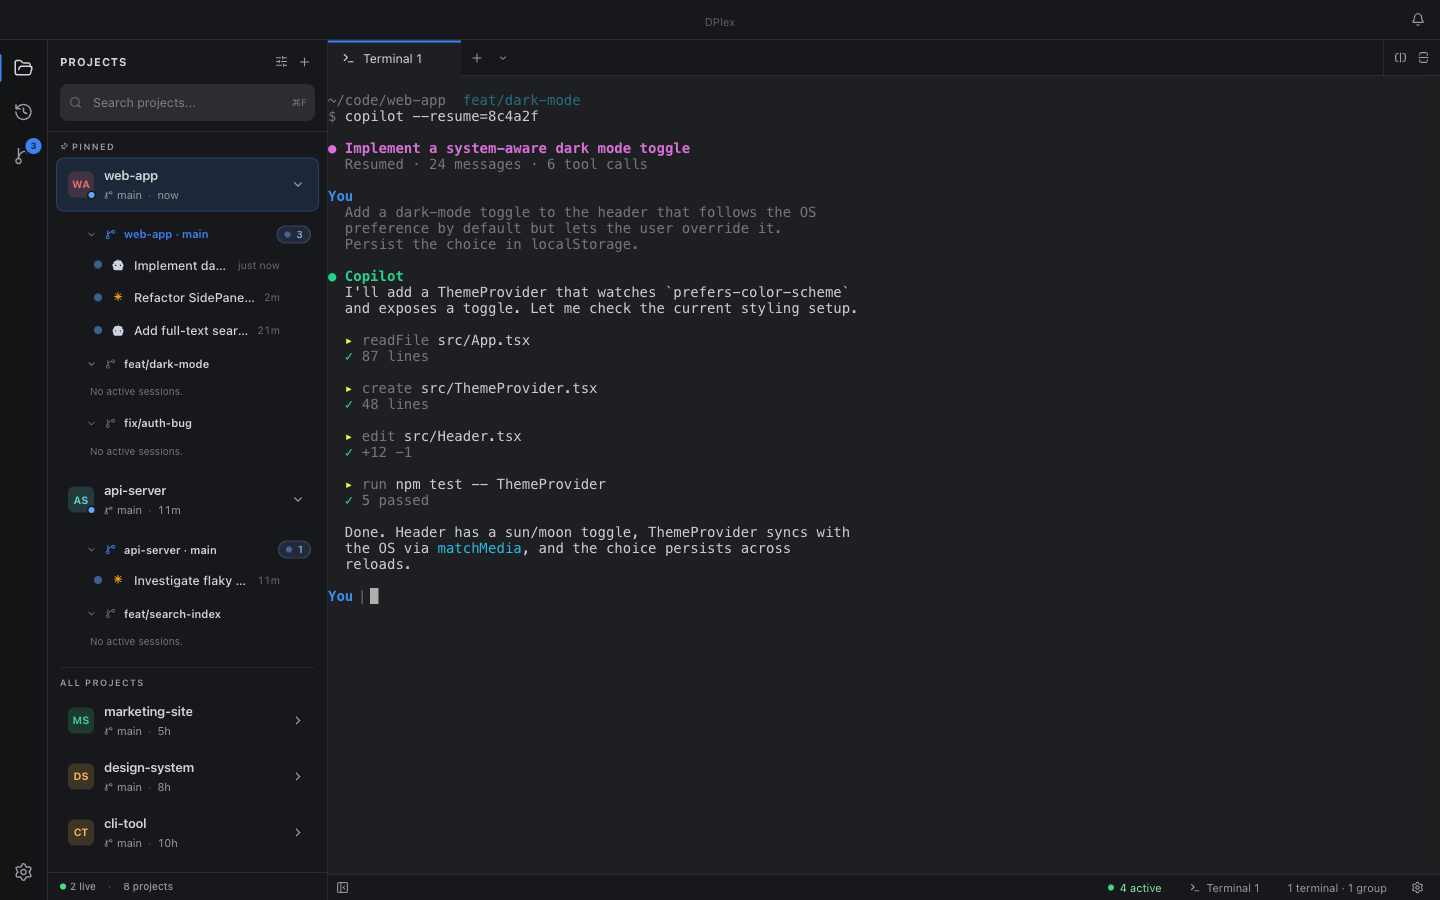
Task: Click the feat/dark-mode branch in prompt
Action: coord(521,100)
